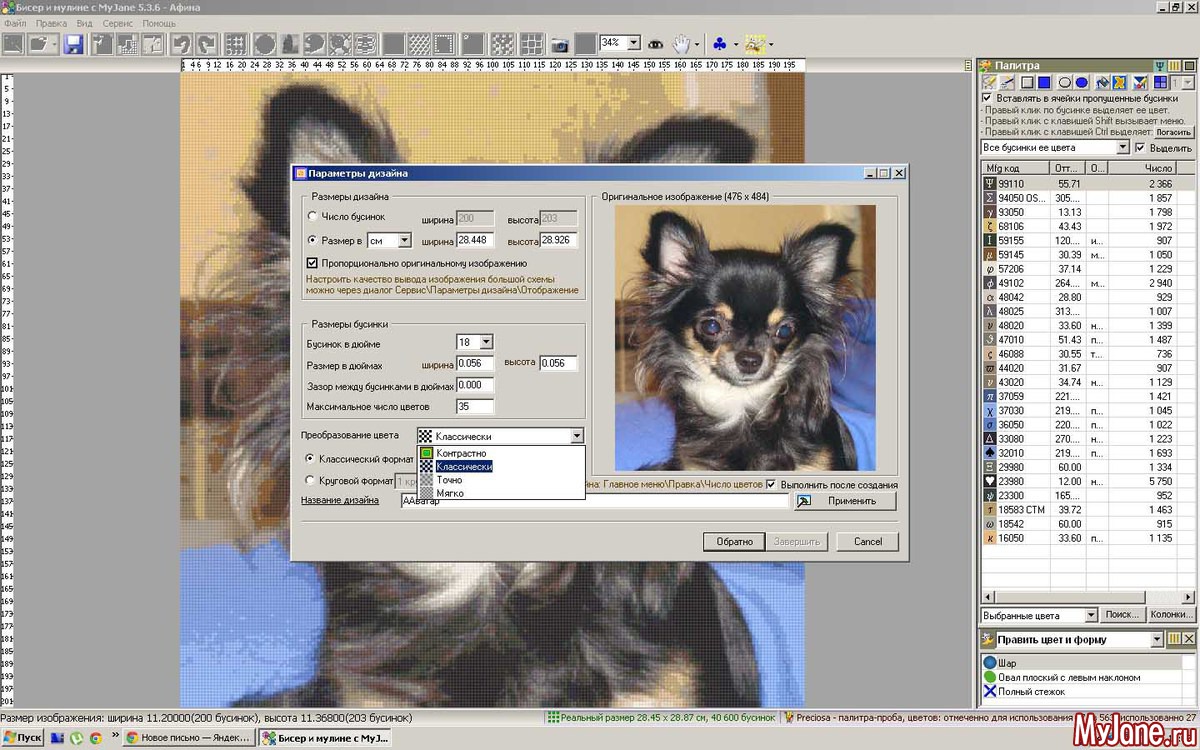Select the filled blue circle palette tool
Screen dimensions: 1200x750
click(1081, 83)
